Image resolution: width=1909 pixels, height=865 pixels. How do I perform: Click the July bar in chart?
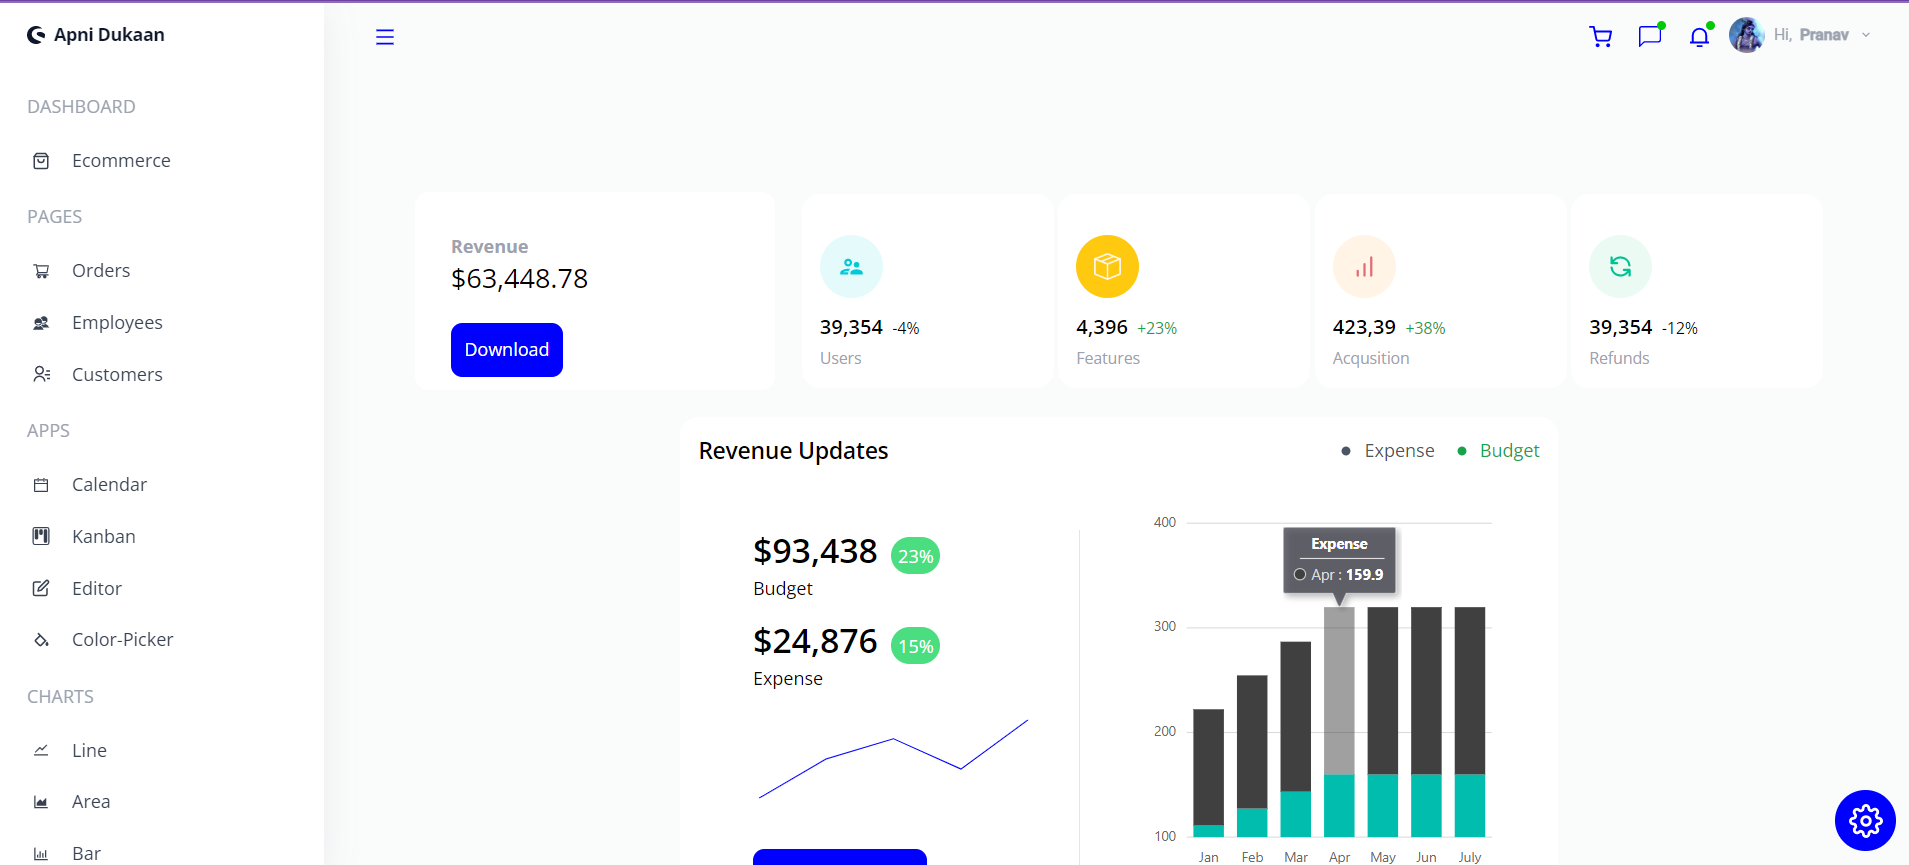[1470, 722]
